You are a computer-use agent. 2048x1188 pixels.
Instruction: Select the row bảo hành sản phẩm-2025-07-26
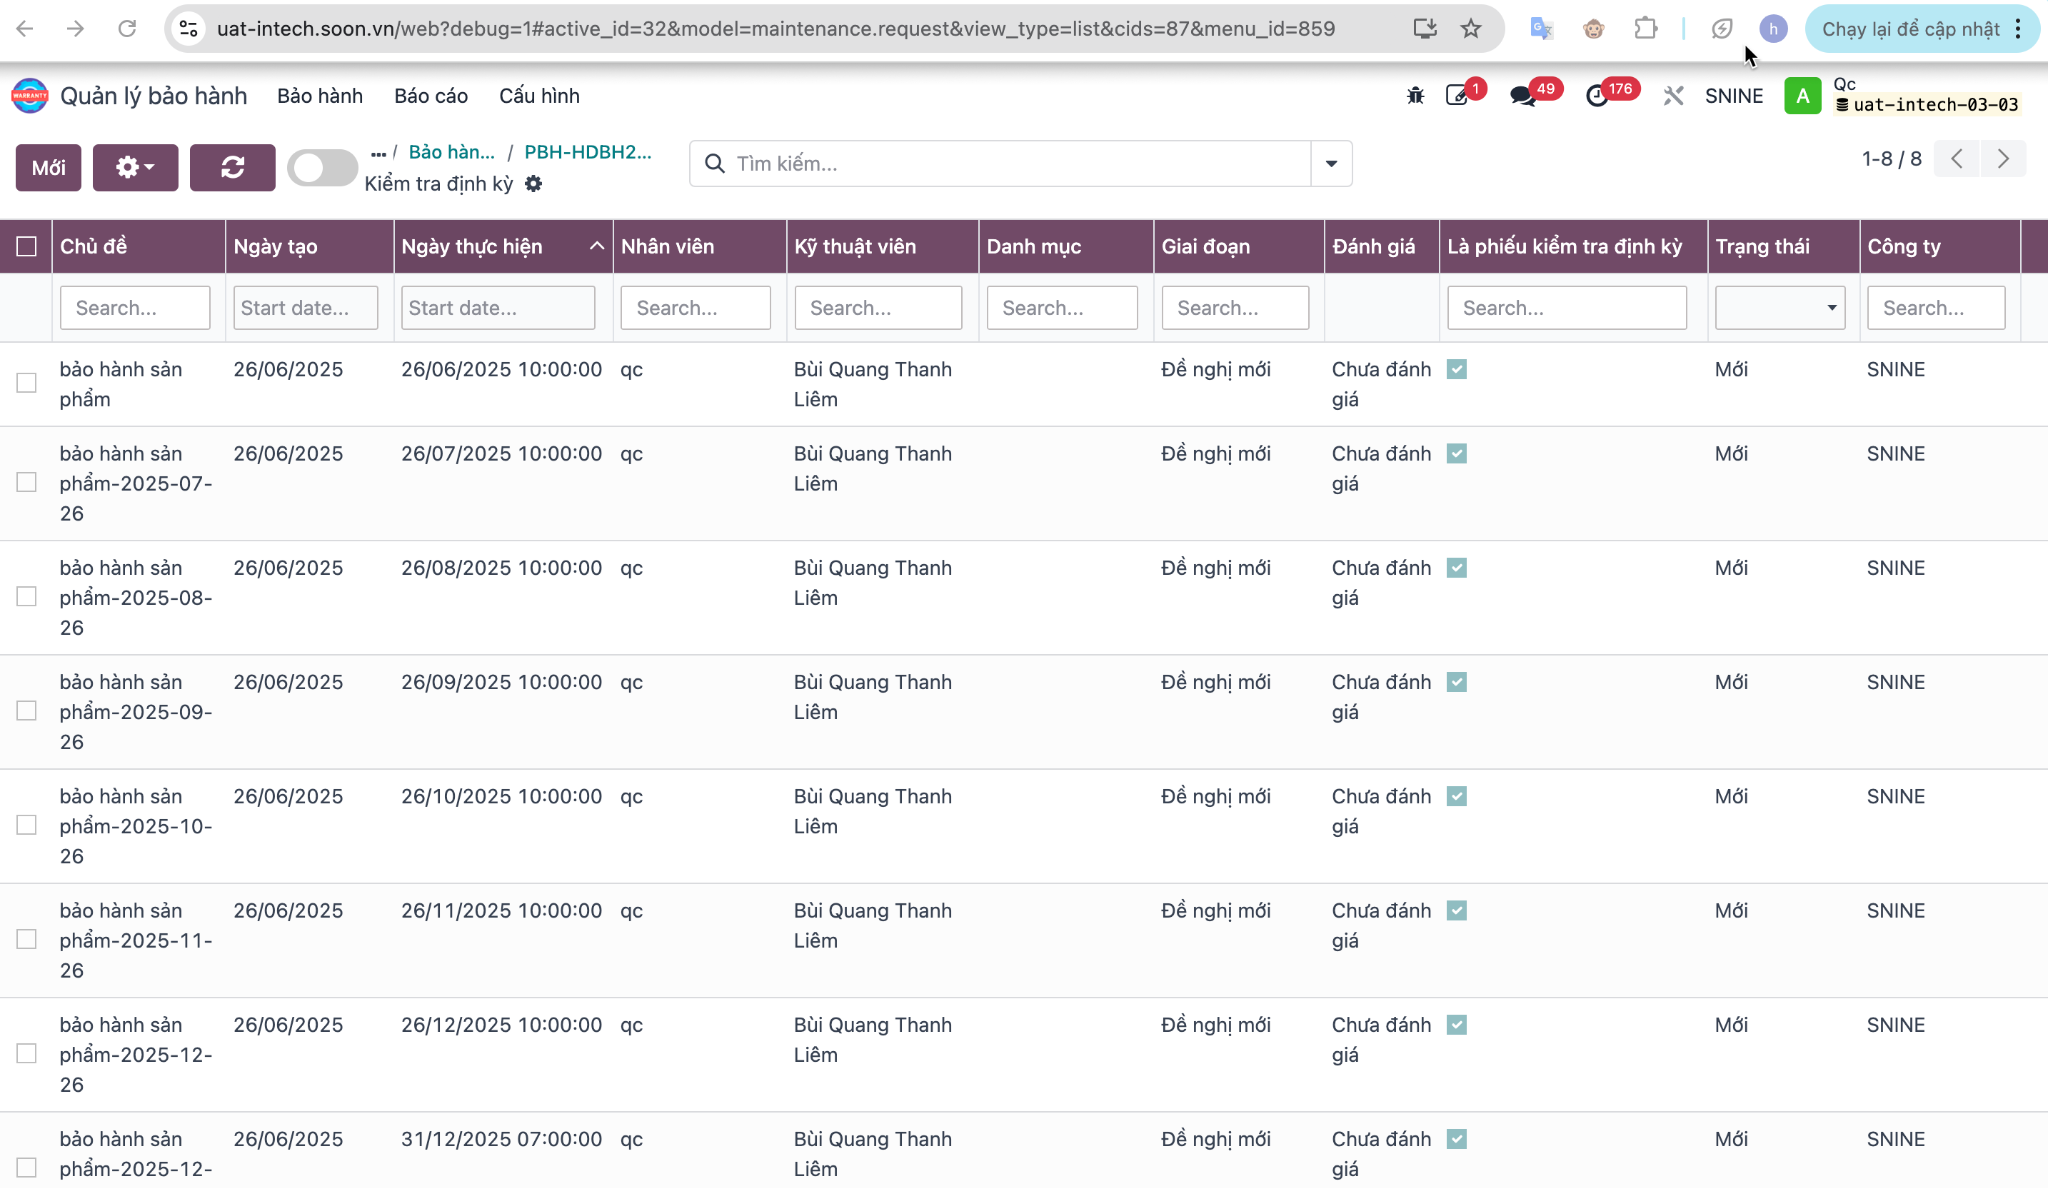coord(27,482)
